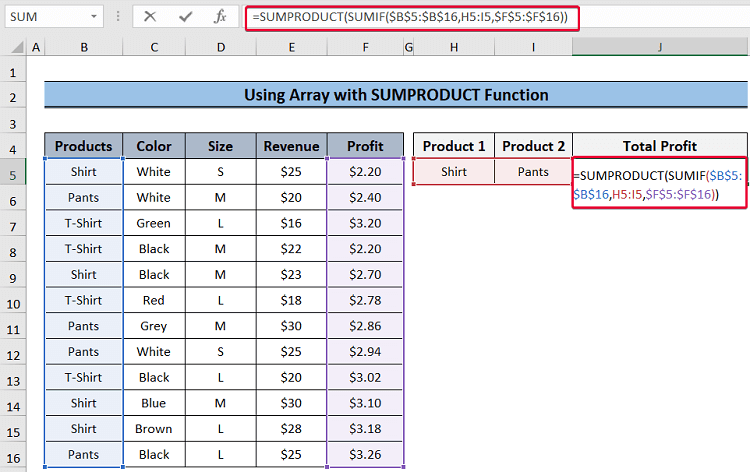
Task: Select column J header
Action: [660, 47]
